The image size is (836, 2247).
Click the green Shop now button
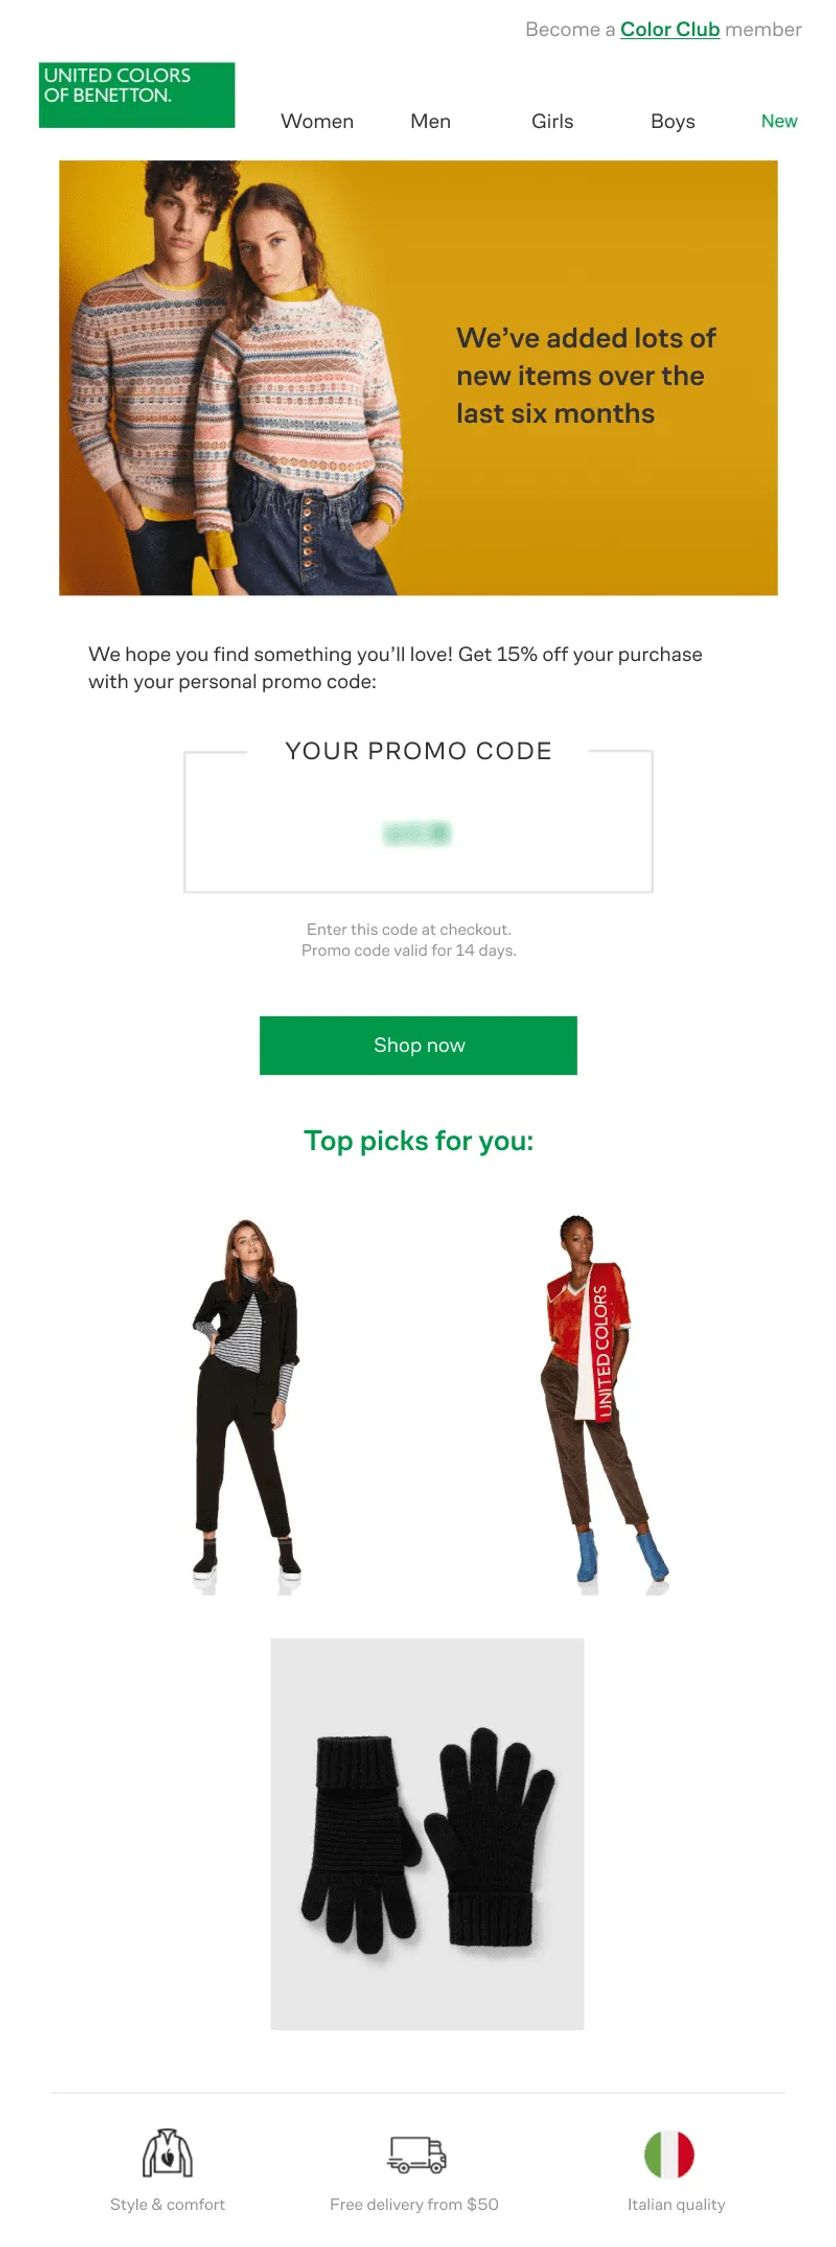(x=418, y=1045)
